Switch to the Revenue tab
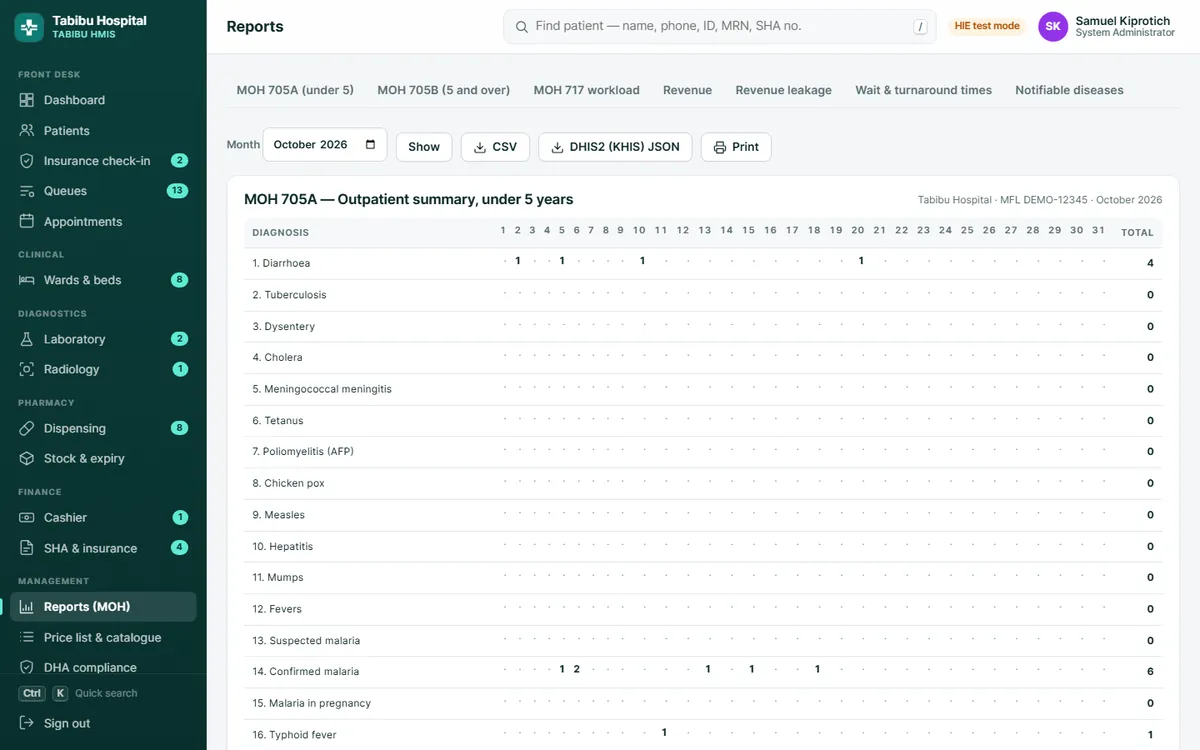This screenshot has height=750, width=1200. click(x=687, y=90)
